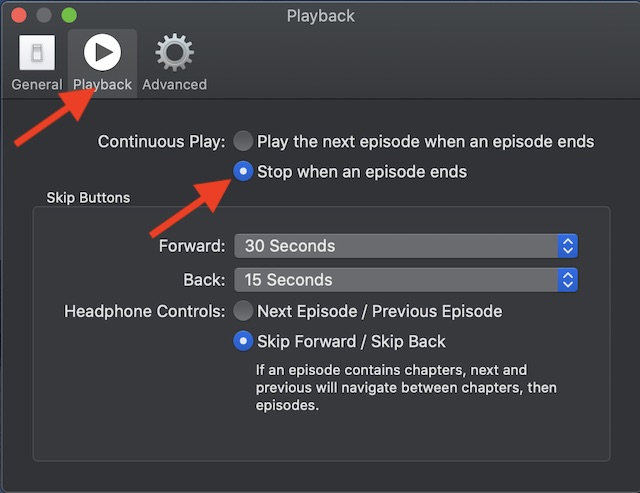Click the Stop when an episode ends label

pyautogui.click(x=362, y=172)
